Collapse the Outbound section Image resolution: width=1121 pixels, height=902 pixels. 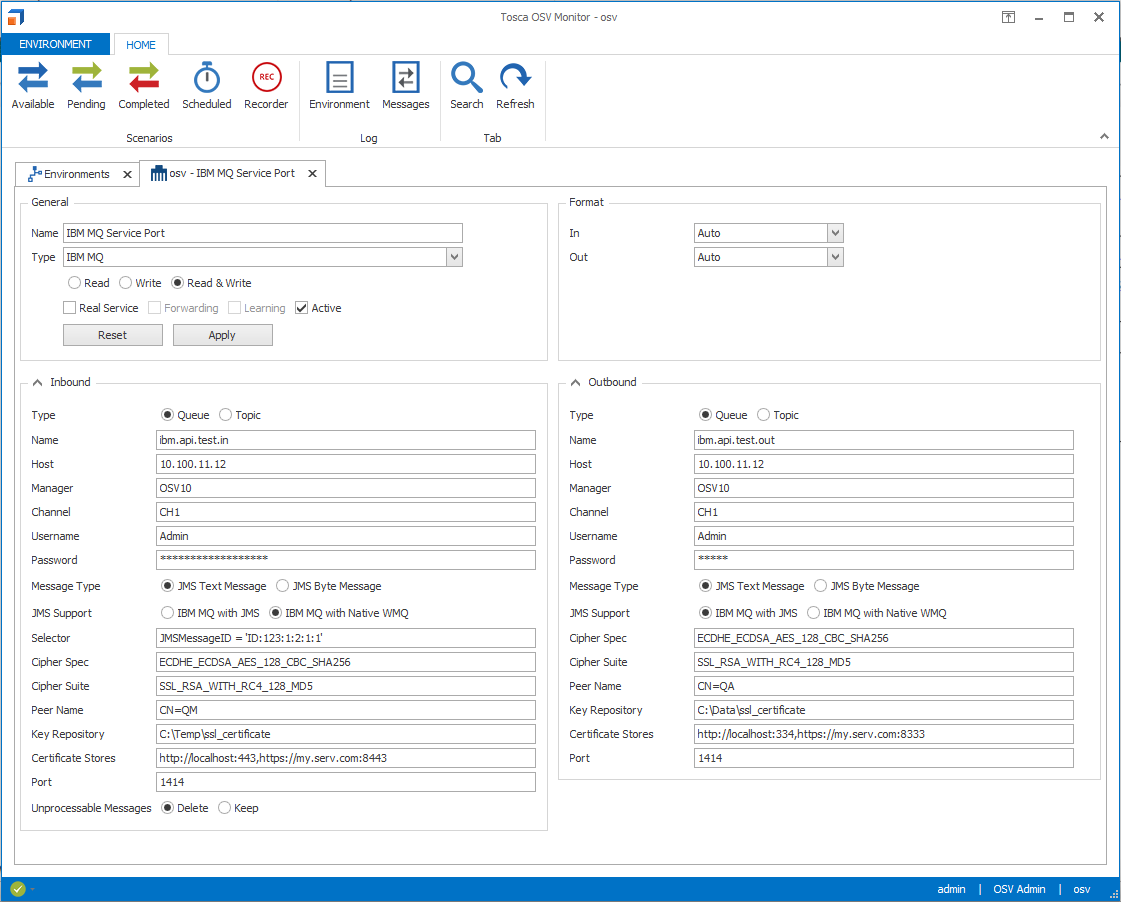576,382
